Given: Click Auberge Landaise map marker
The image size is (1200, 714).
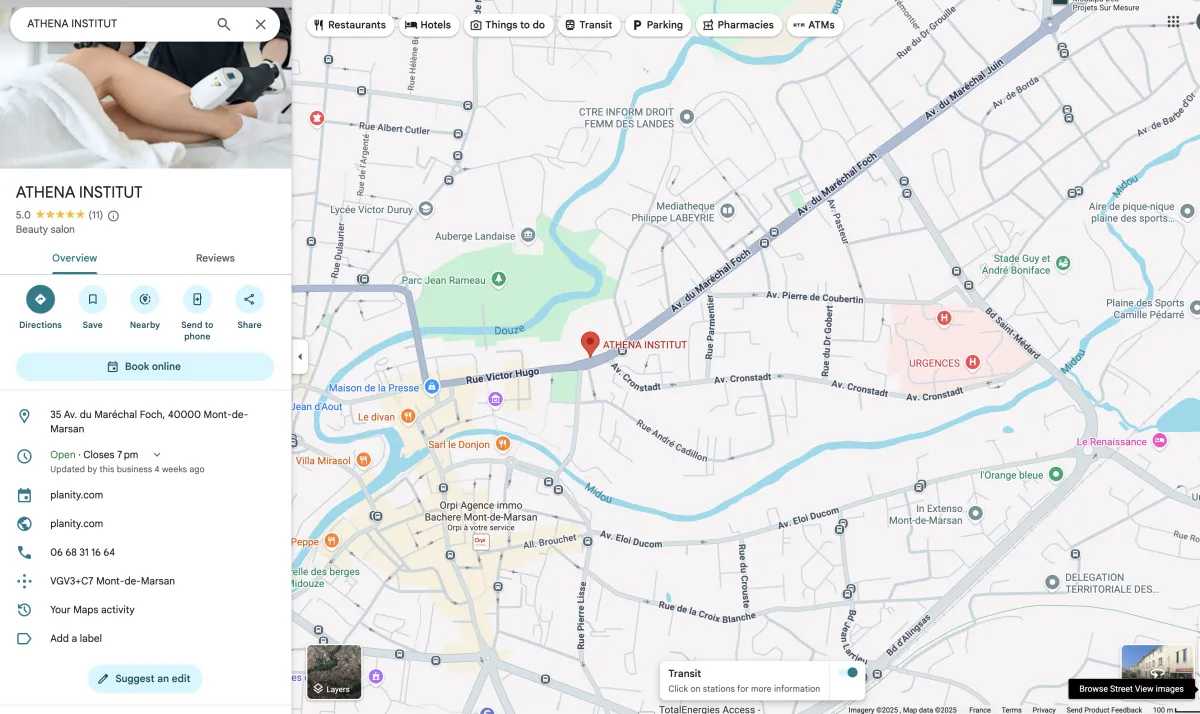Looking at the screenshot, I should tap(528, 236).
